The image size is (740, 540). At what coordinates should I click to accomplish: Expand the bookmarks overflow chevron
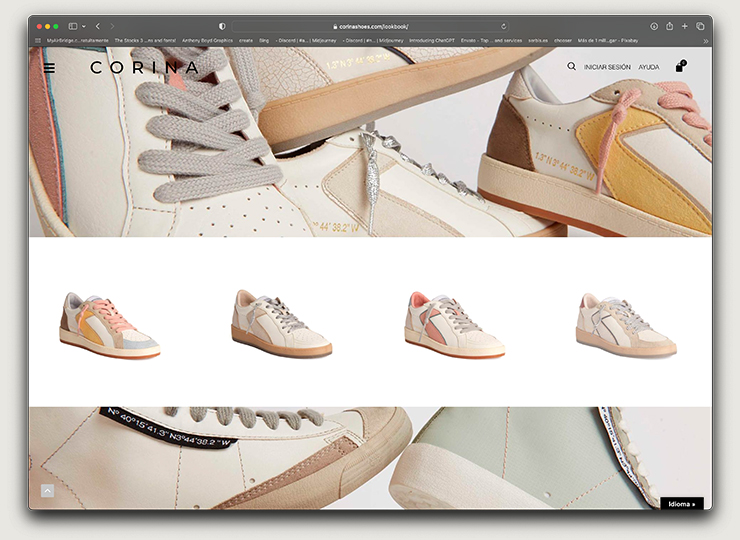coord(706,41)
